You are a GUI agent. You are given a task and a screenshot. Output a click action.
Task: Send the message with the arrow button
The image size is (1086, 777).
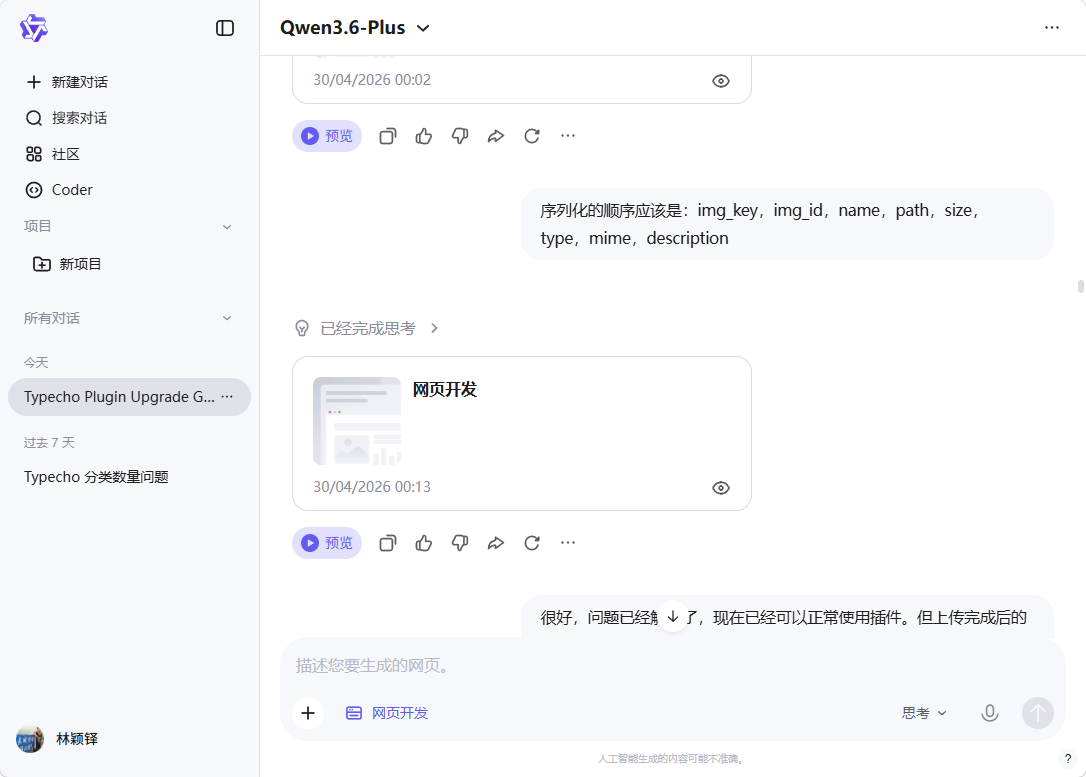(x=1038, y=713)
